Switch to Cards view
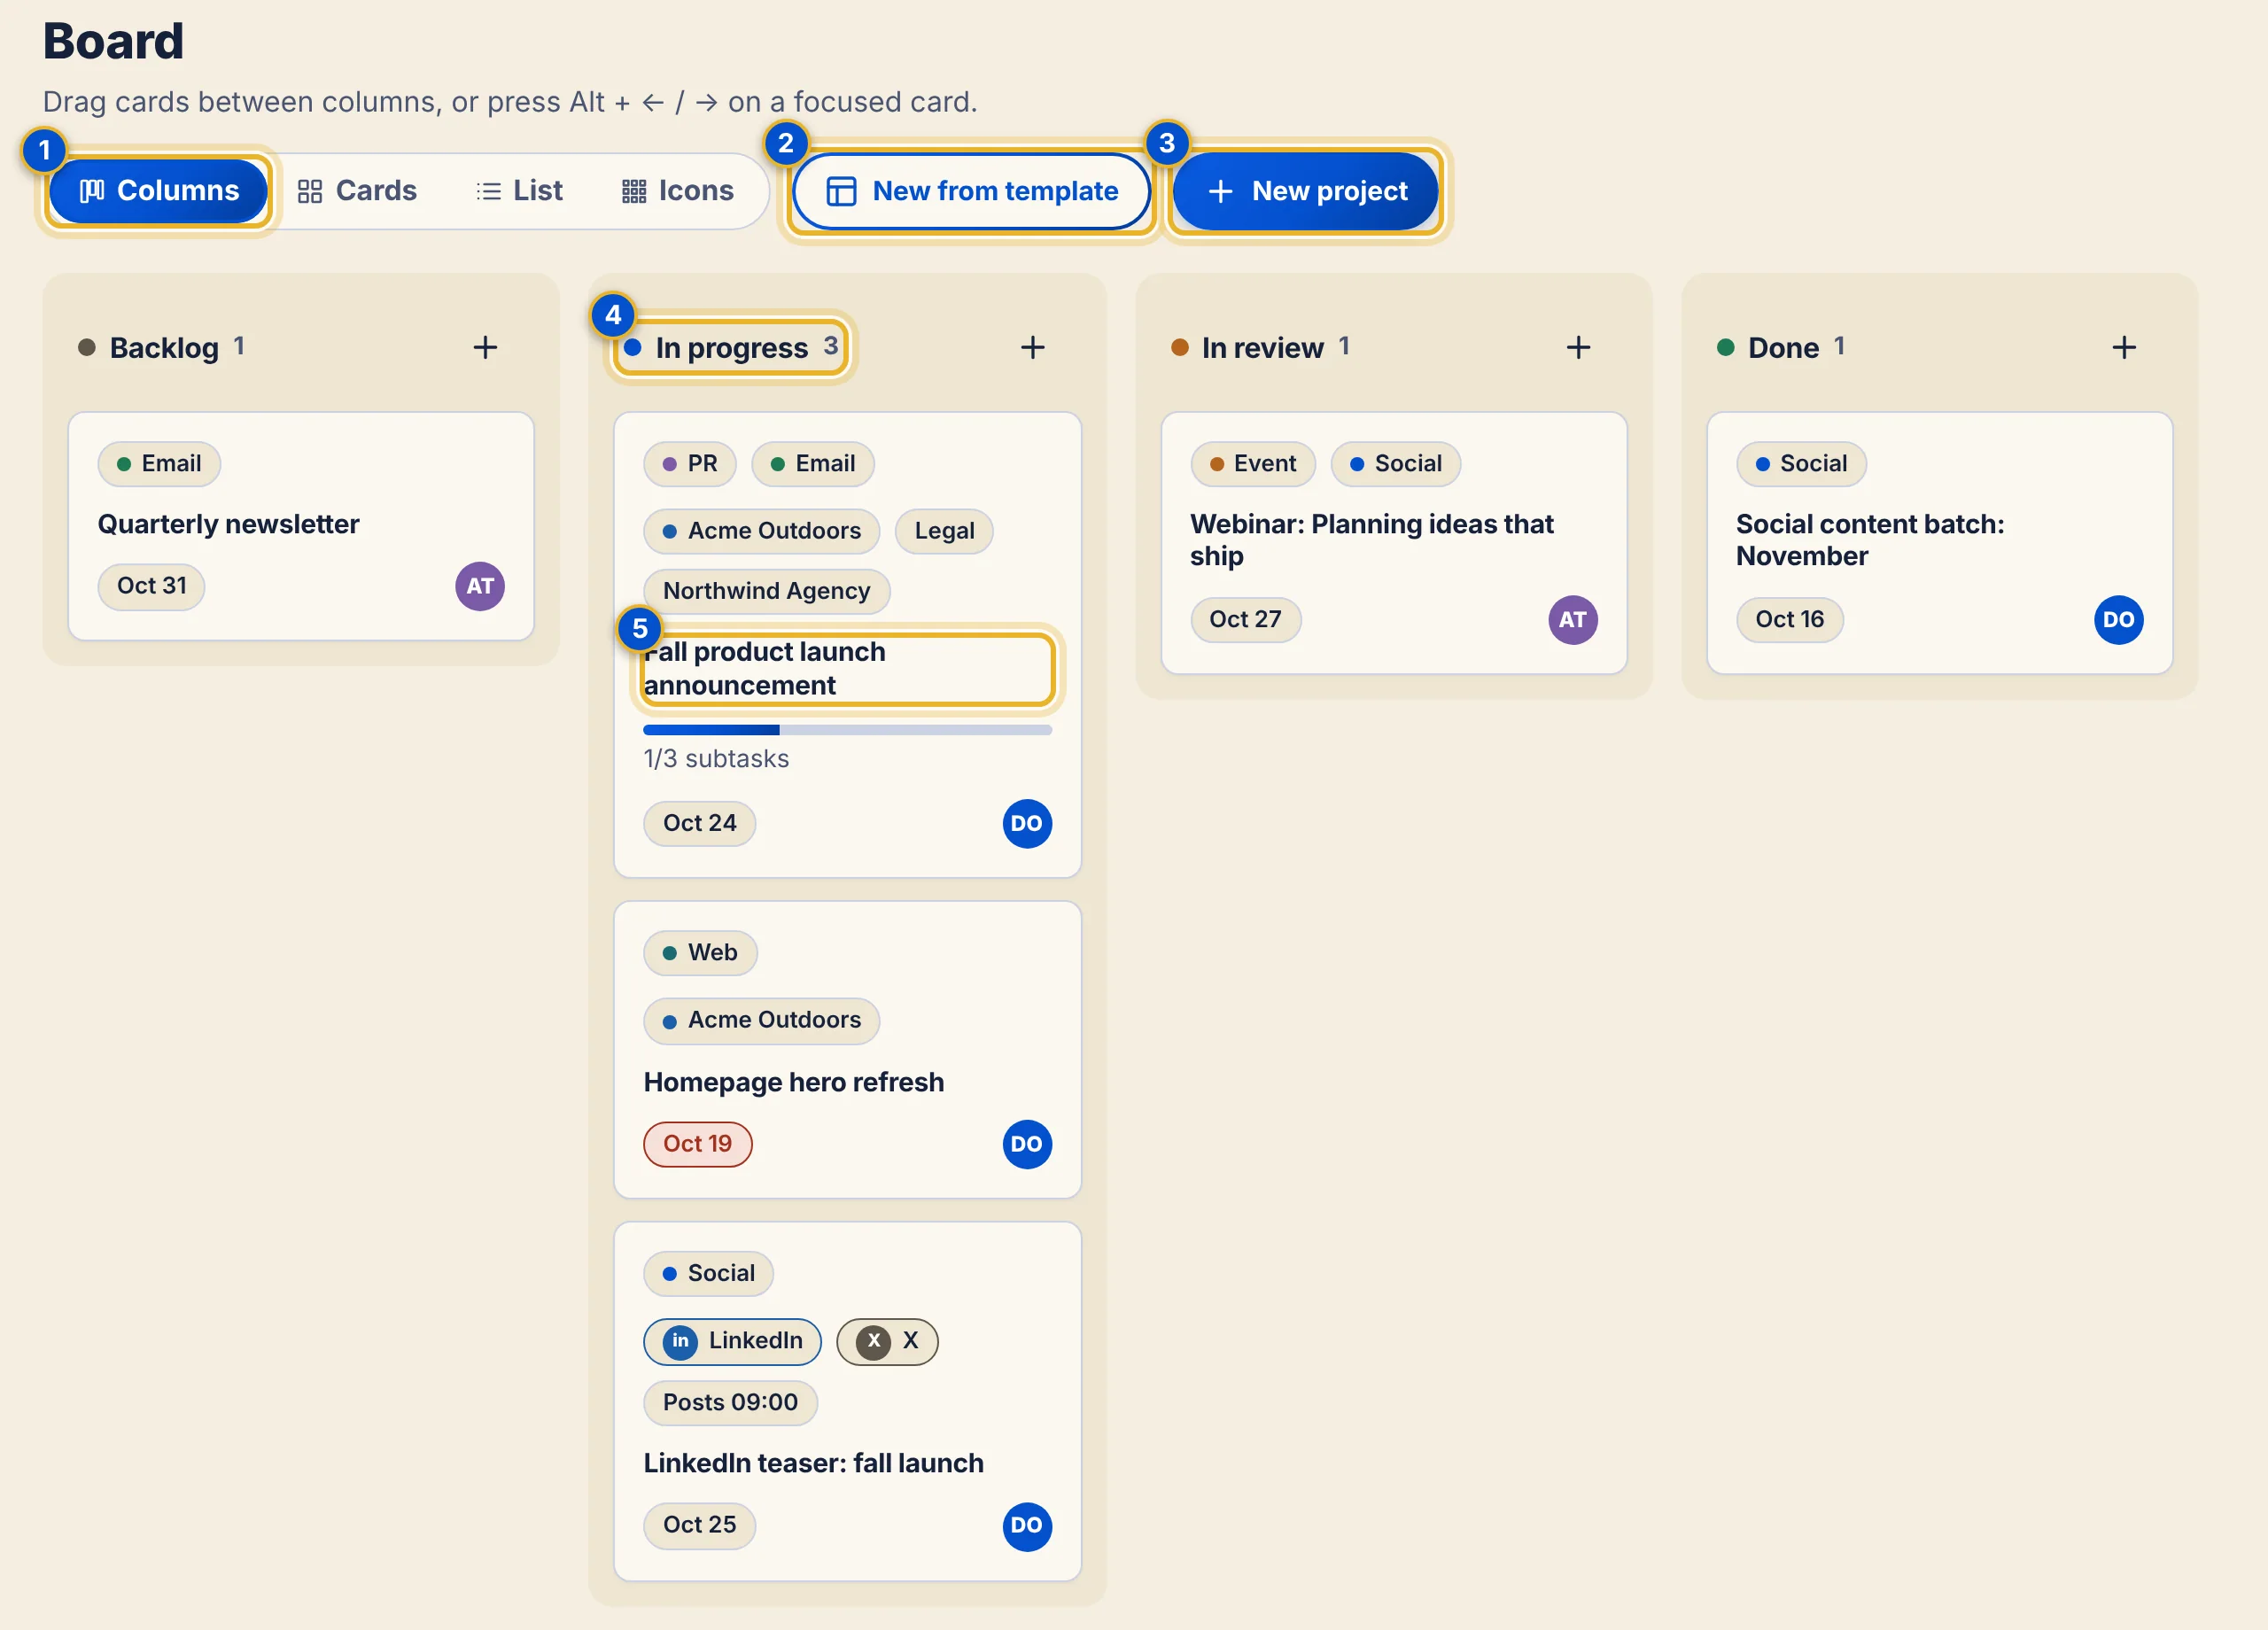Screen dimensions: 2268x1630 357,191
